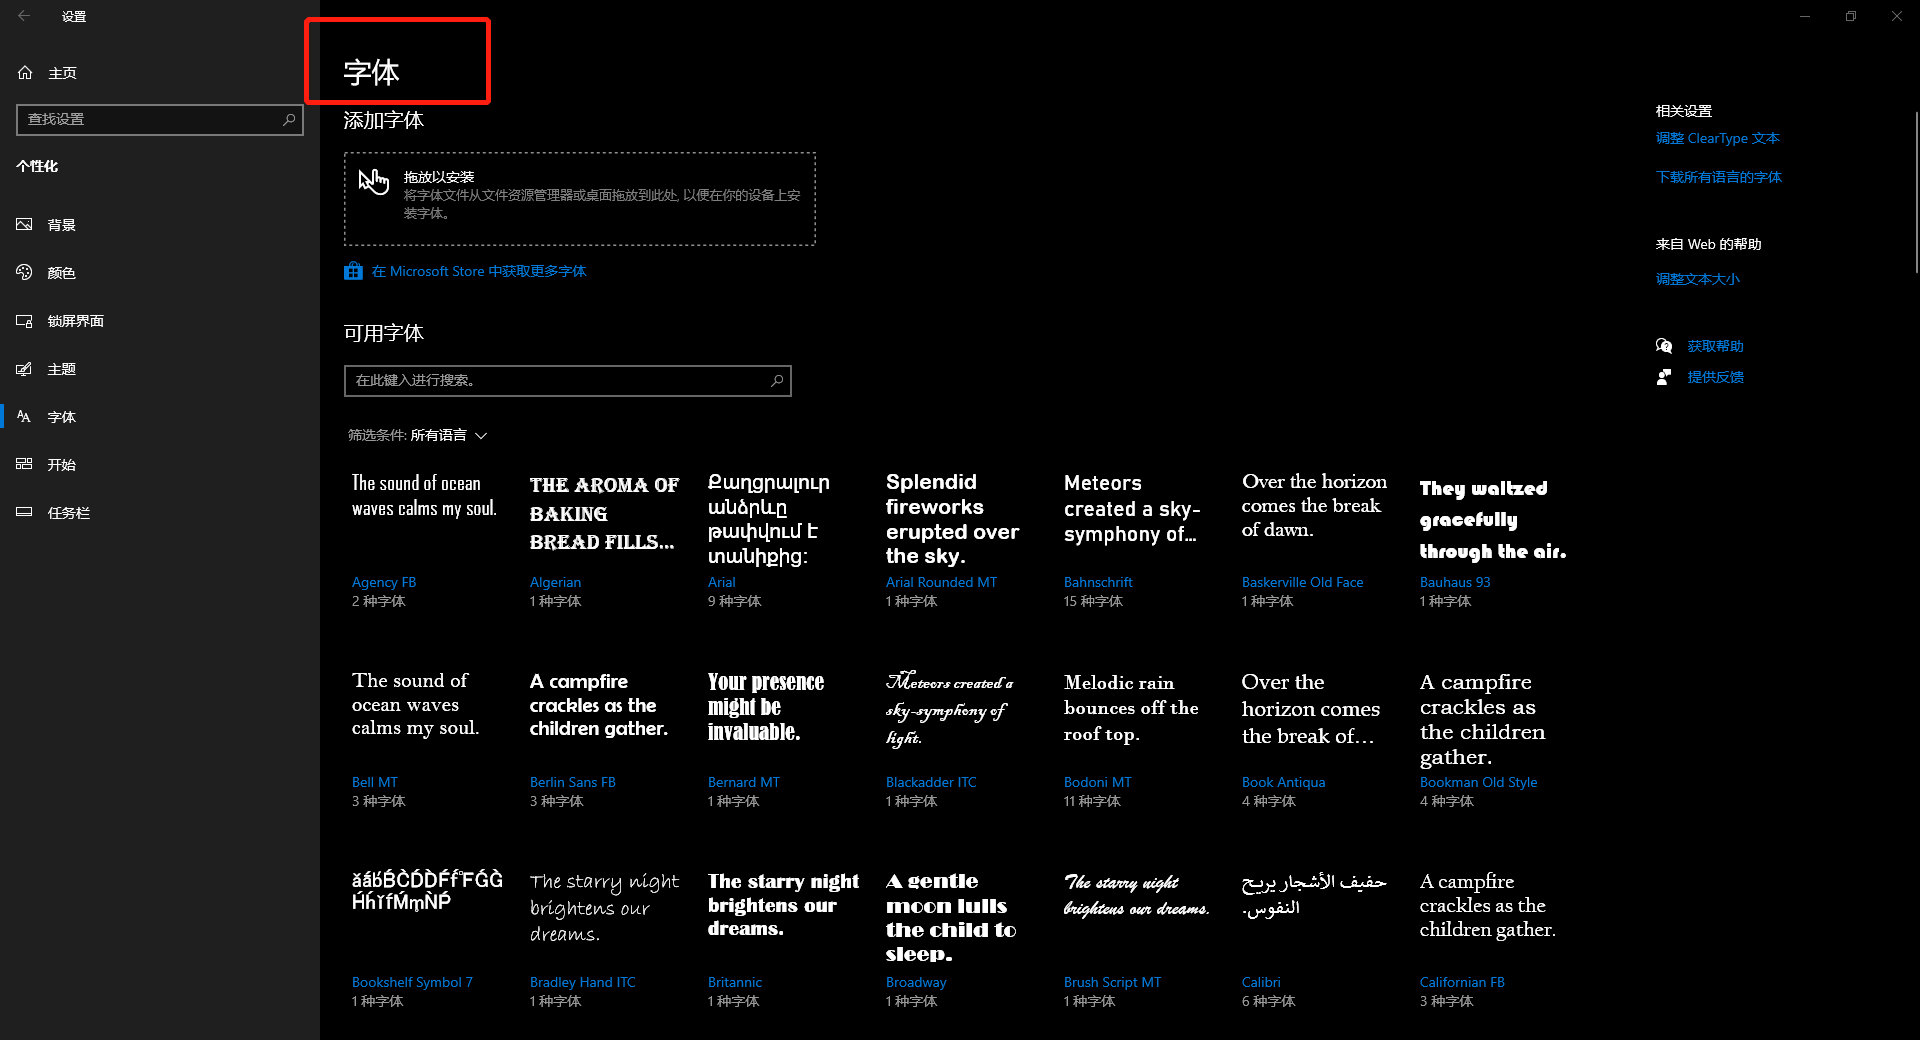
Task: Click the 获取帮助 link
Action: click(x=1715, y=346)
